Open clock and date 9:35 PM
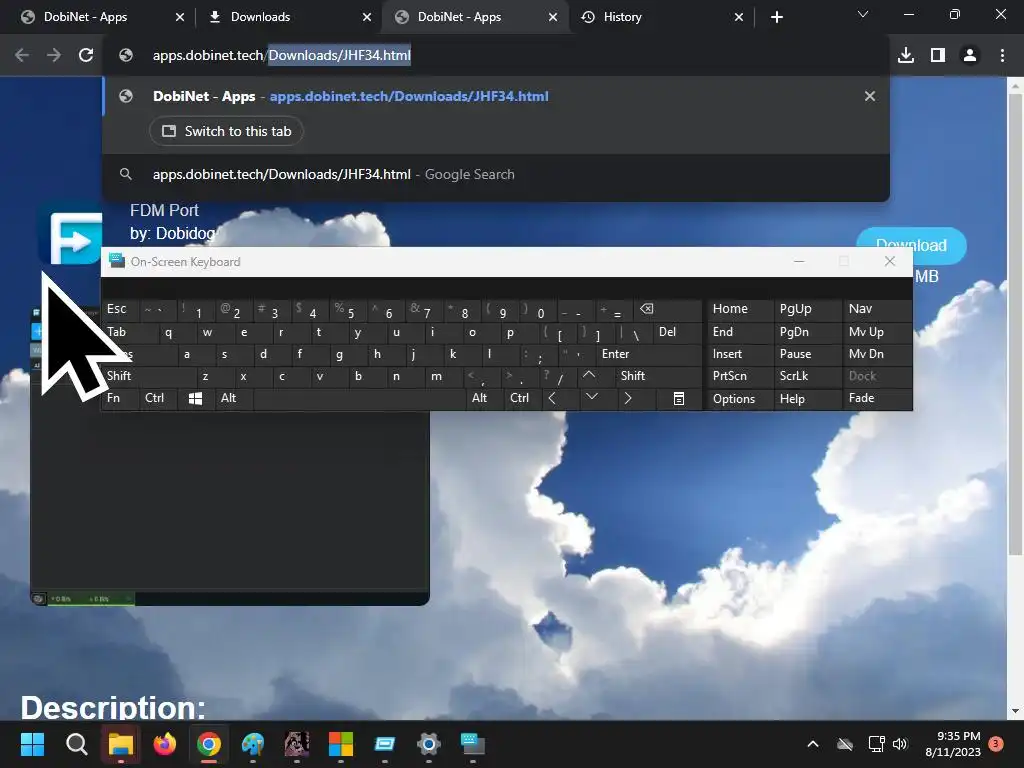The image size is (1024, 768). pyautogui.click(x=953, y=744)
